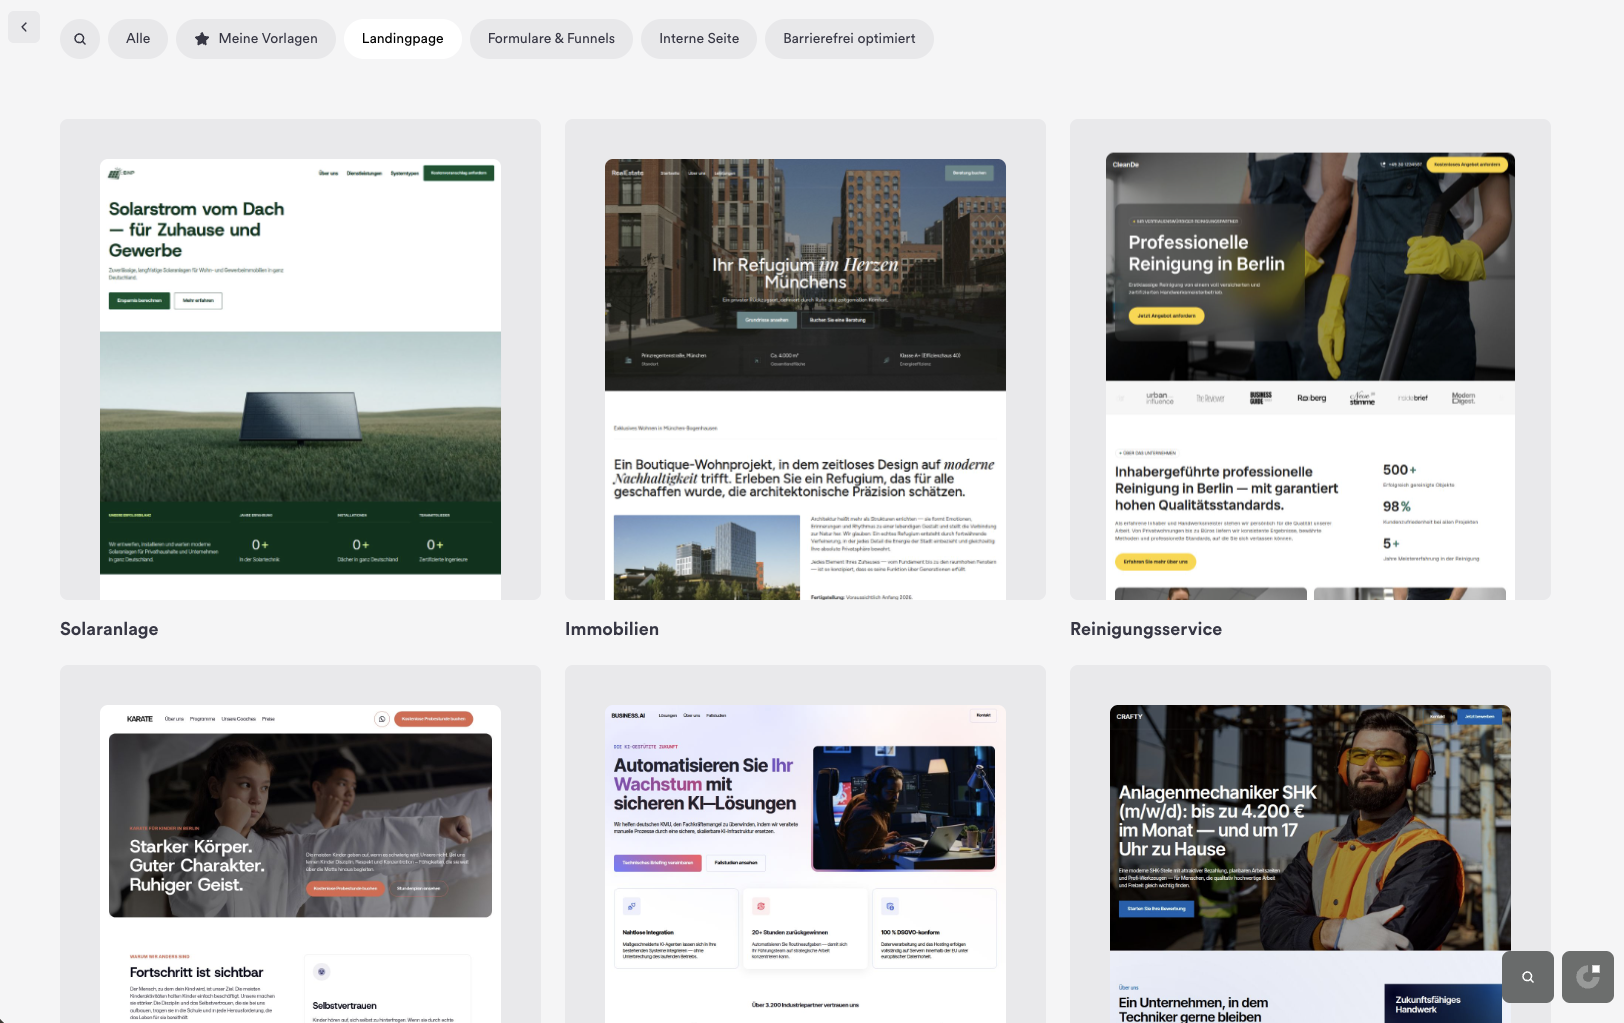1624x1023 pixels.
Task: Open the Formulare & Funnels category
Action: pyautogui.click(x=551, y=39)
